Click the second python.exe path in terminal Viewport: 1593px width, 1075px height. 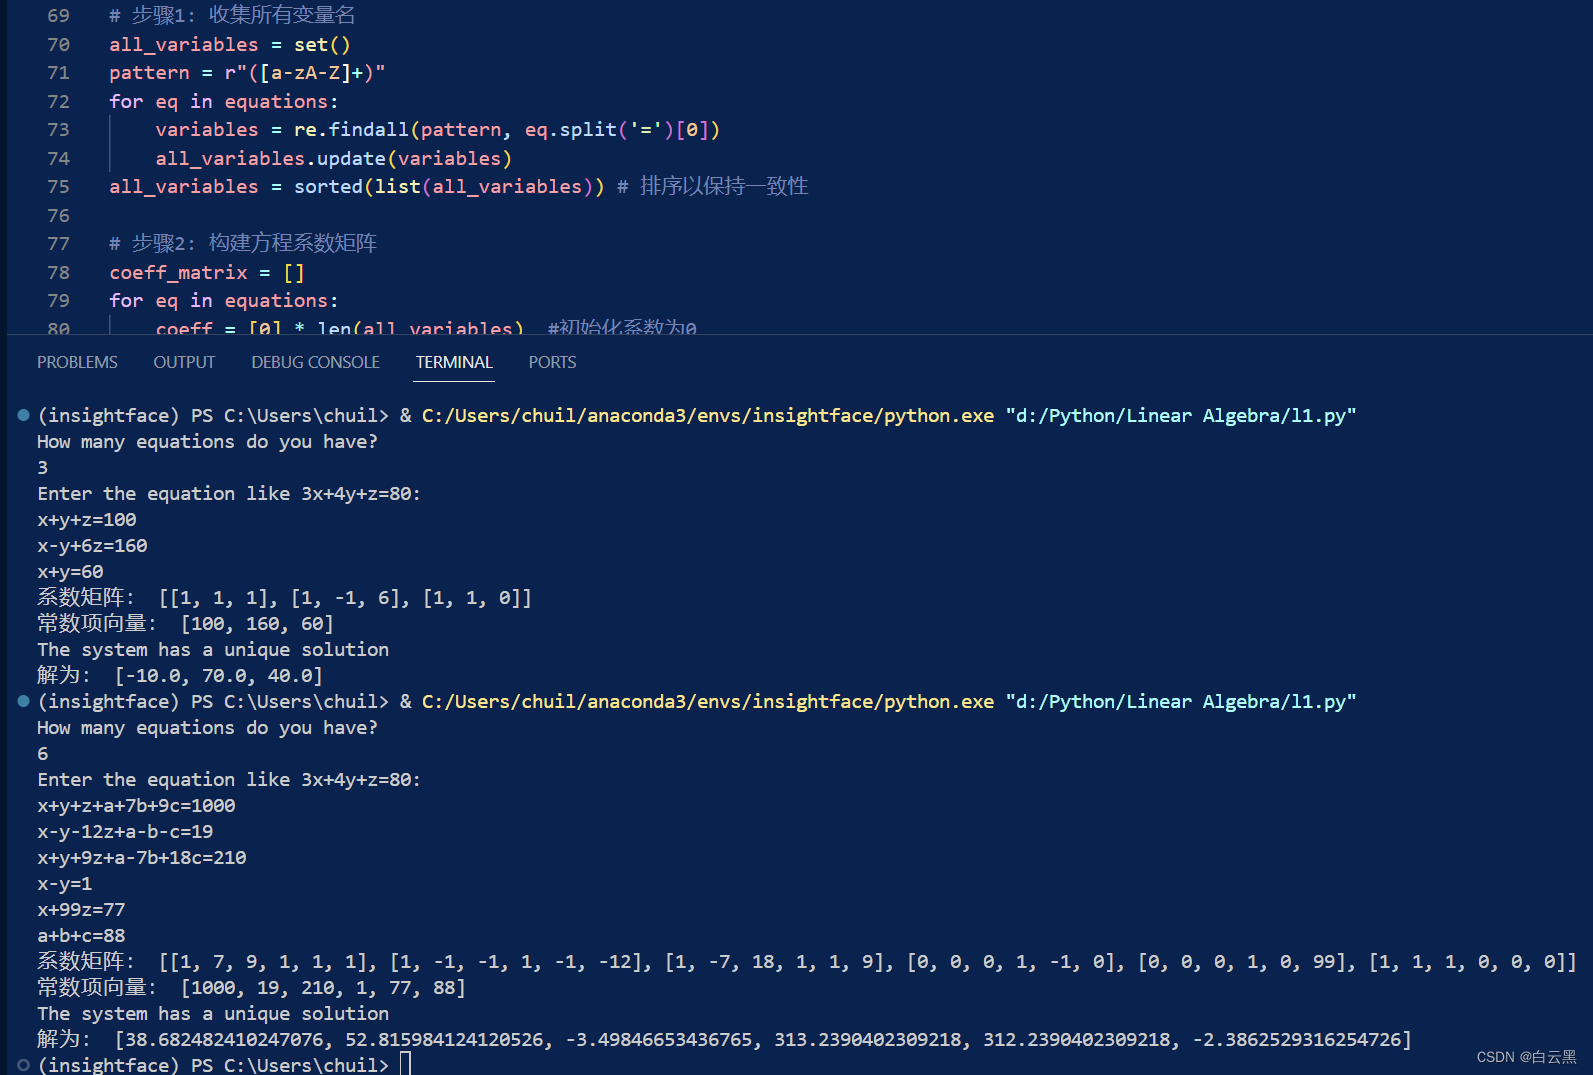tap(708, 701)
